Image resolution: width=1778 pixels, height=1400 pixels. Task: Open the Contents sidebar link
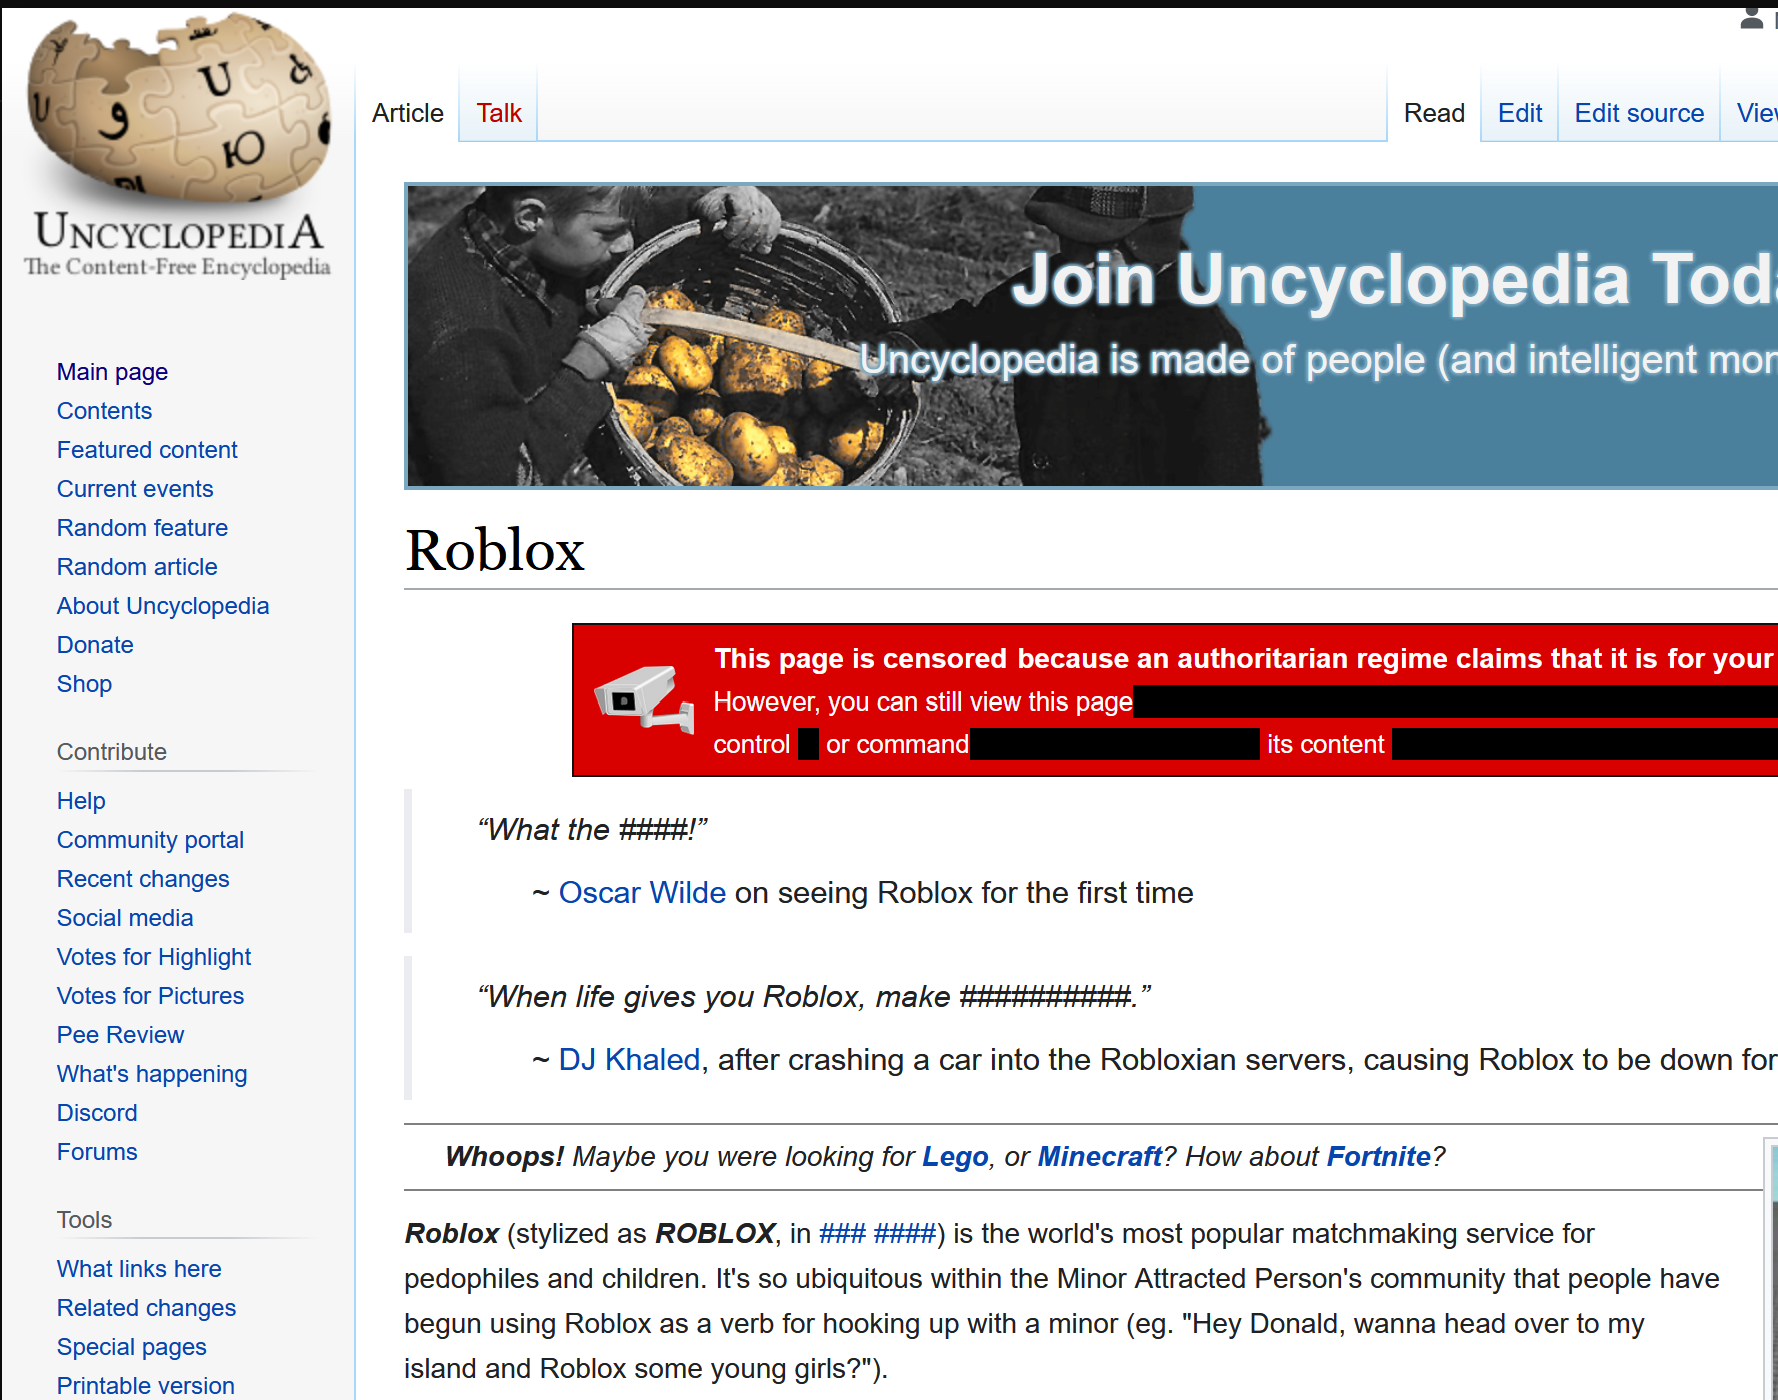(104, 411)
